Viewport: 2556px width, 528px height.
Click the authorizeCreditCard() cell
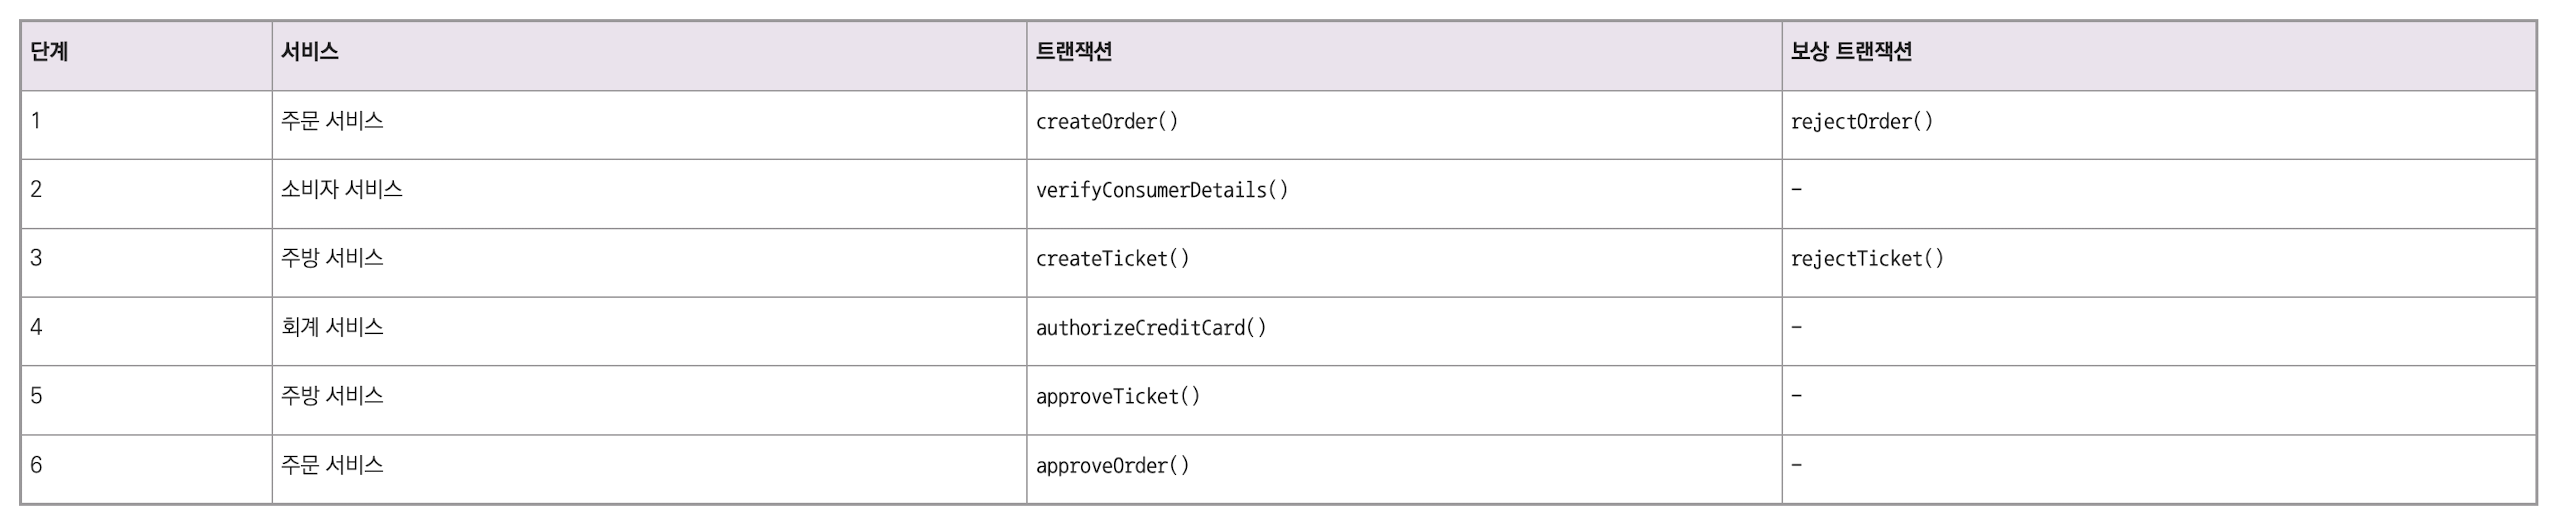1151,328
